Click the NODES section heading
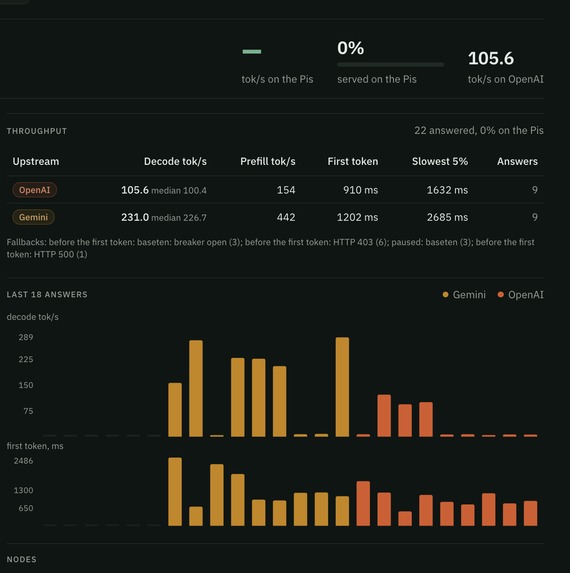This screenshot has width=570, height=573. coord(22,559)
